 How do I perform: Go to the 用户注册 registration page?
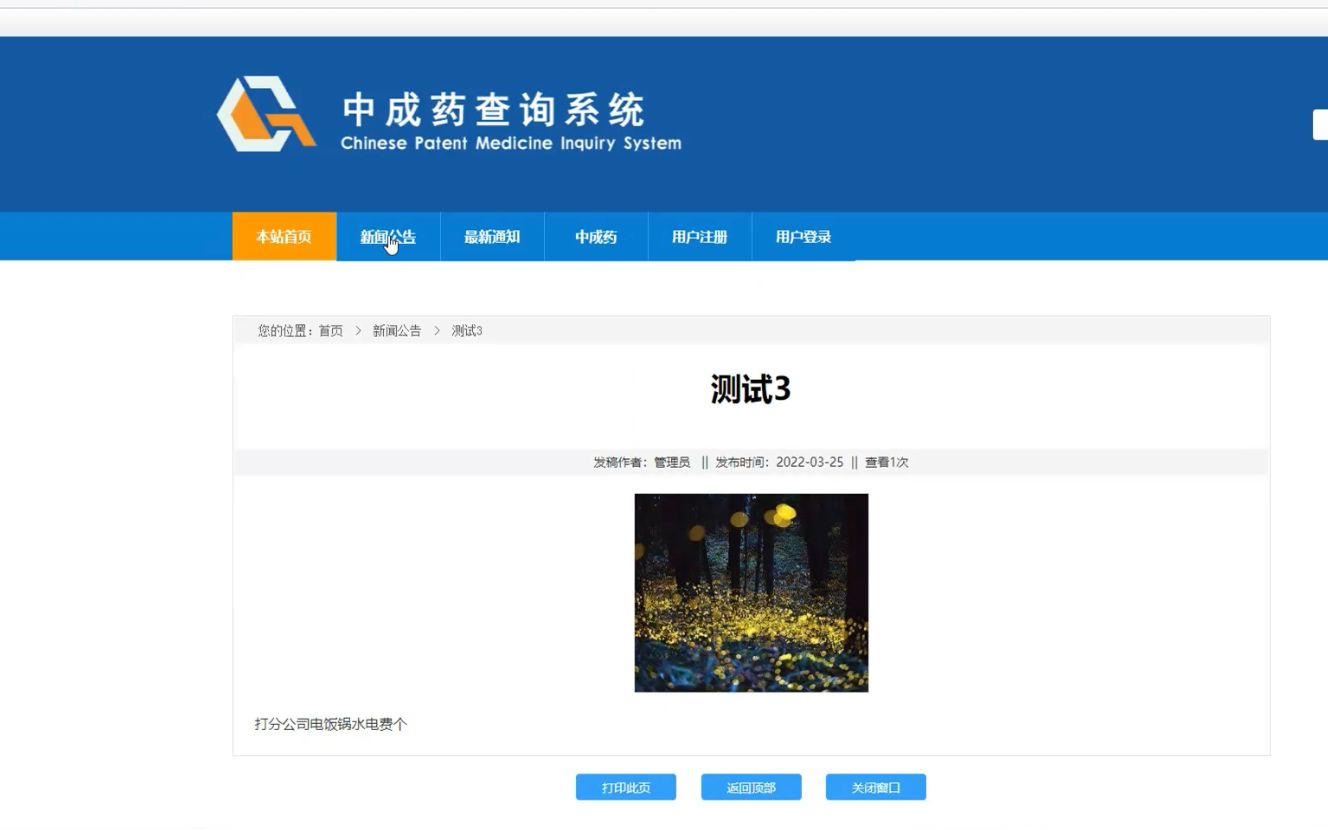[x=699, y=236]
